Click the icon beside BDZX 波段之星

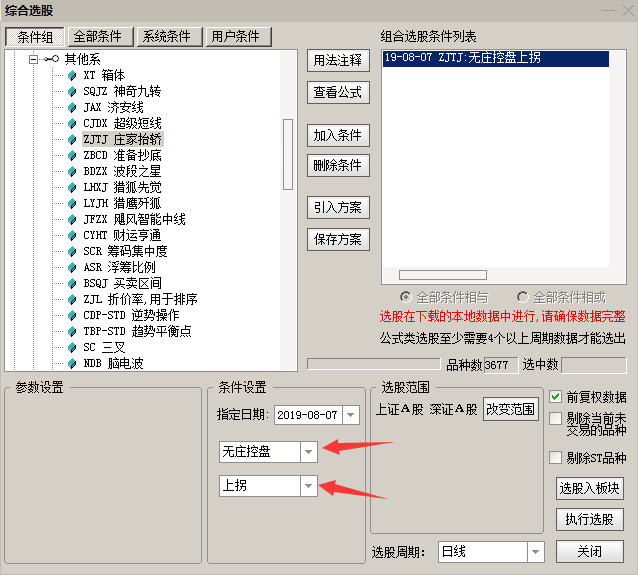tap(72, 171)
